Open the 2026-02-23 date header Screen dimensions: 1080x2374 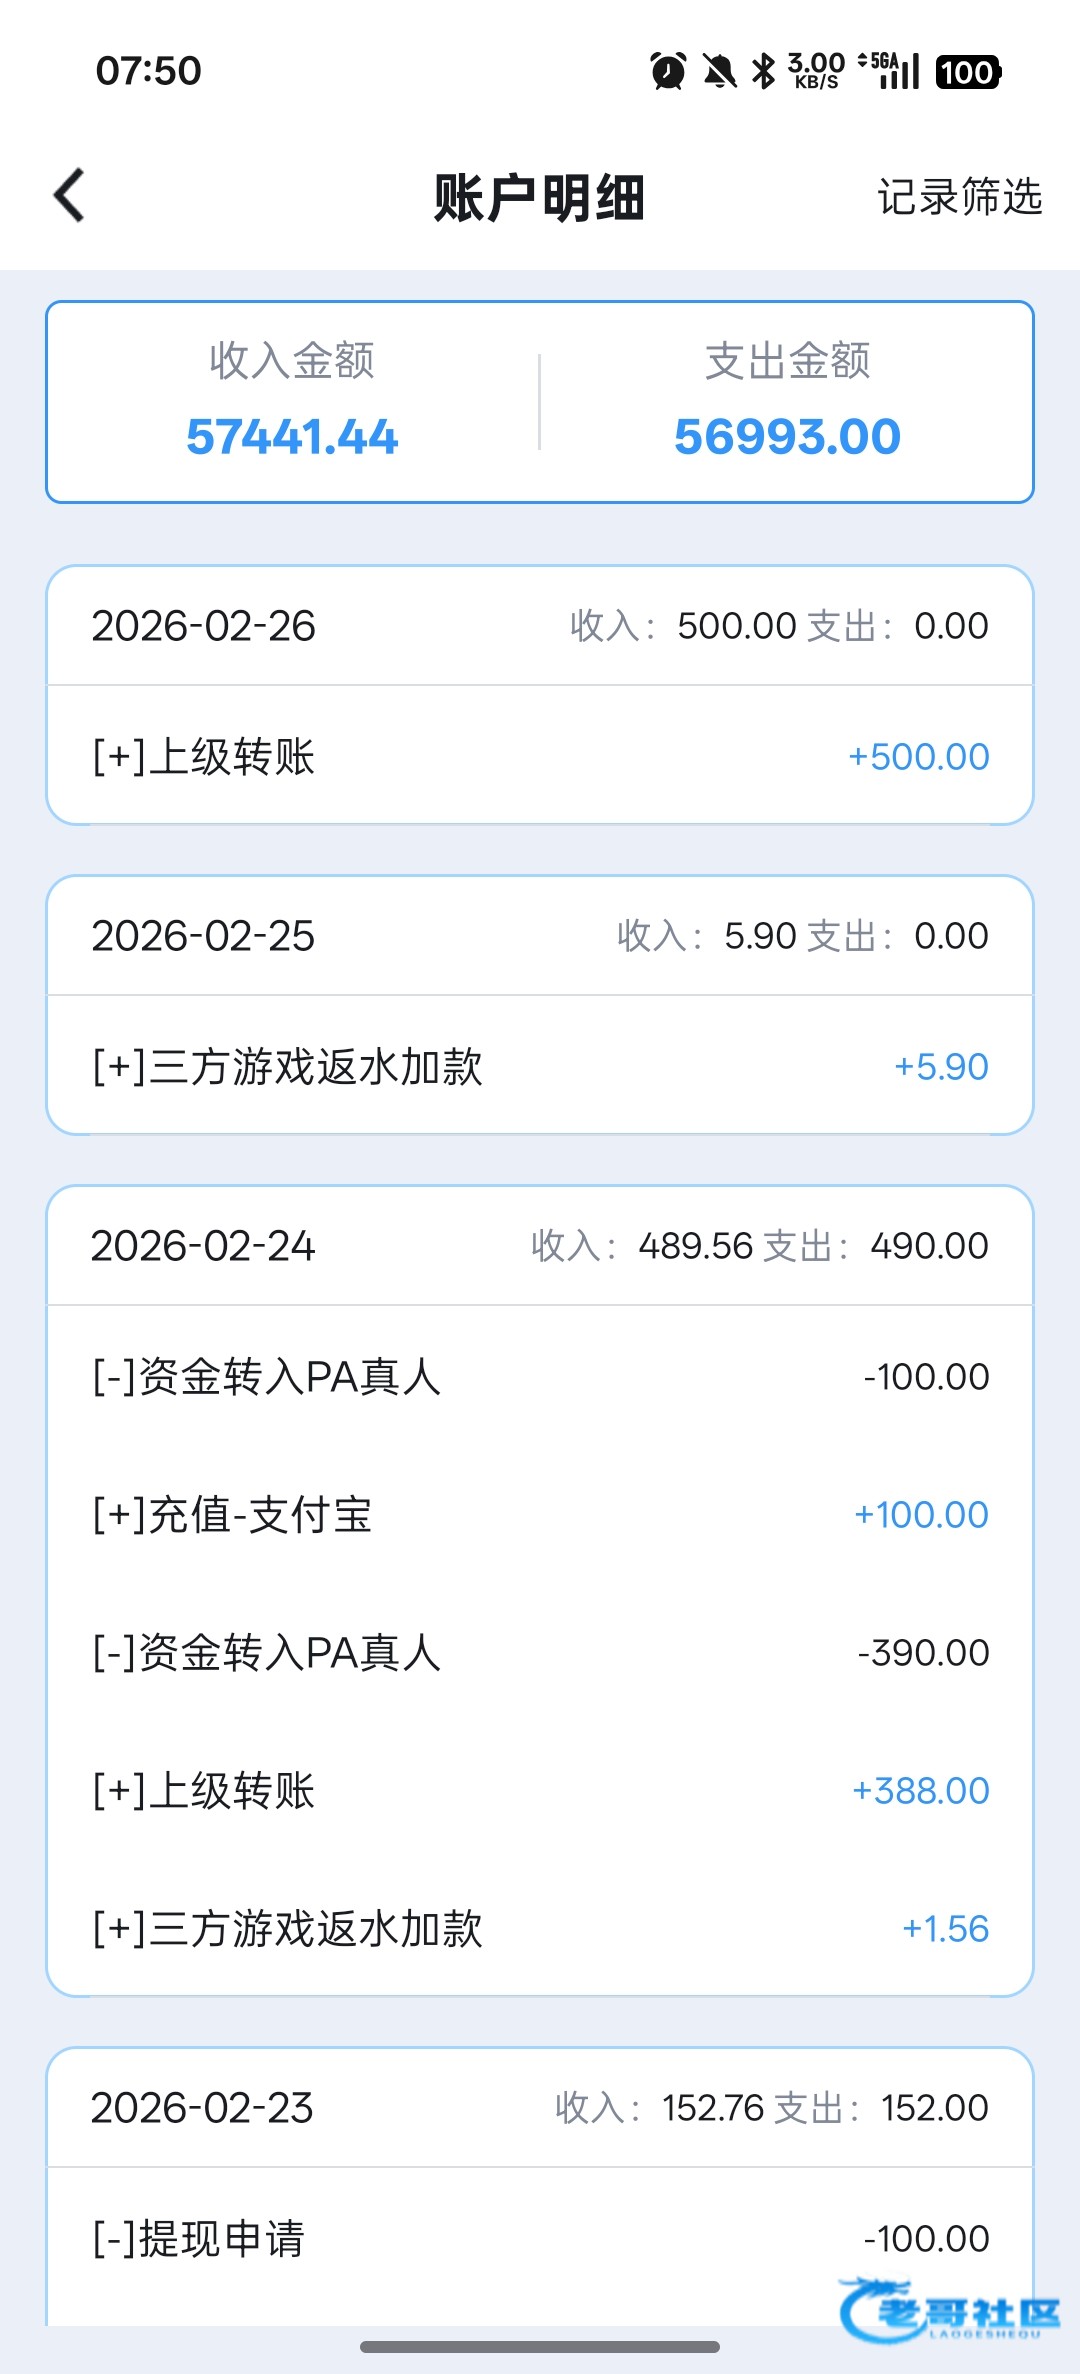pyautogui.click(x=540, y=2108)
